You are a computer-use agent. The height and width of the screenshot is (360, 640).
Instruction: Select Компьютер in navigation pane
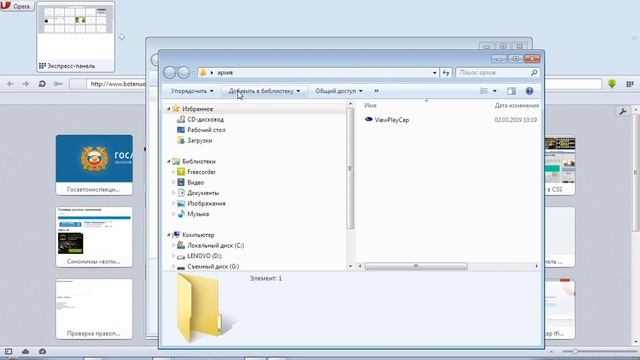pyautogui.click(x=198, y=235)
